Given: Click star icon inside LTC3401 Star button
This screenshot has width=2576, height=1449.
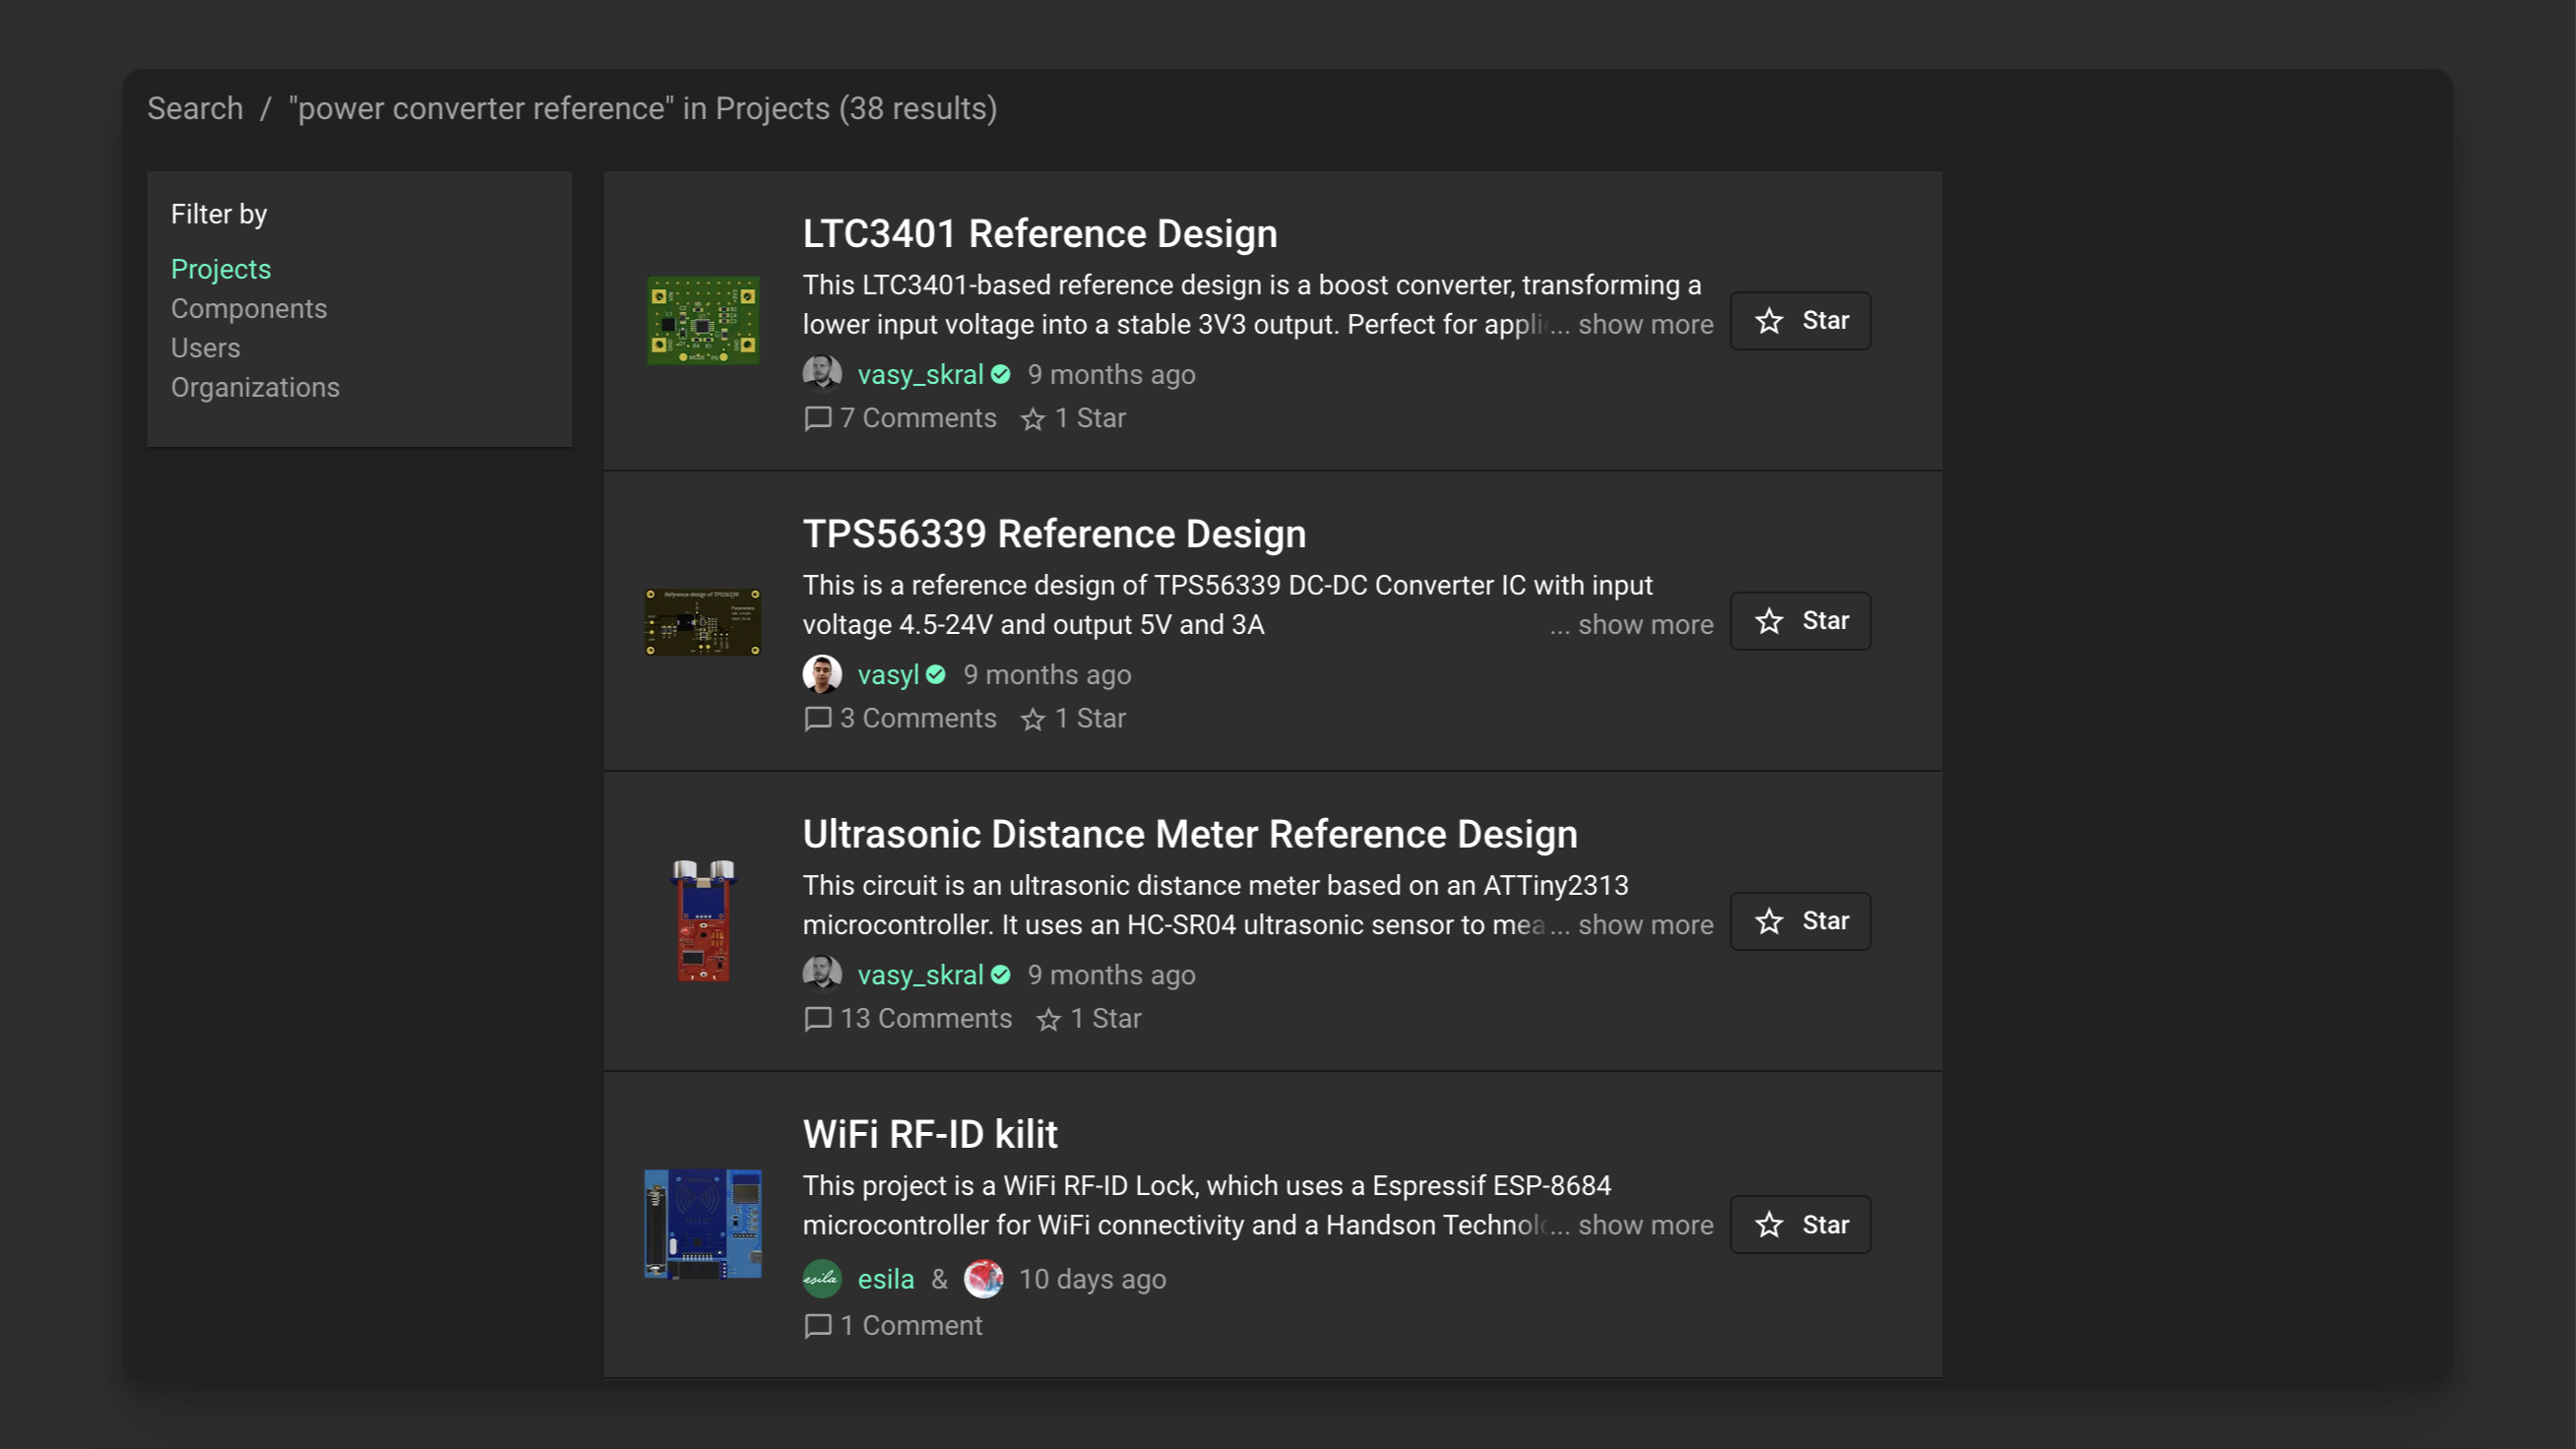Looking at the screenshot, I should [x=1769, y=320].
